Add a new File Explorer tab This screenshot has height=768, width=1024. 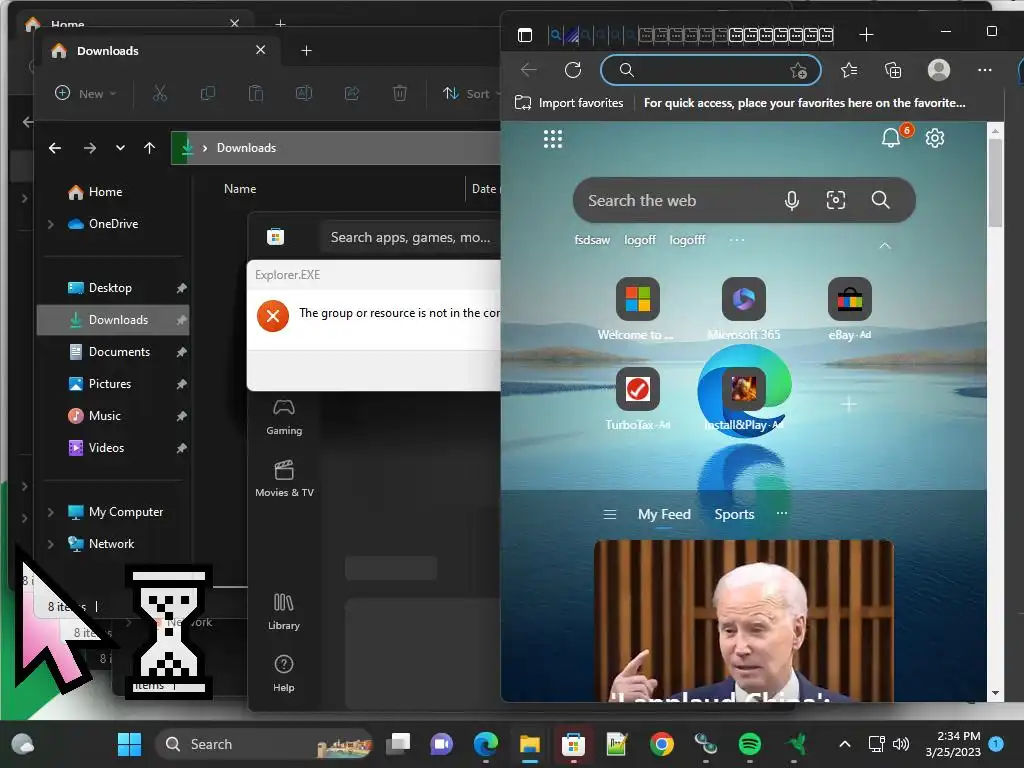click(306, 50)
